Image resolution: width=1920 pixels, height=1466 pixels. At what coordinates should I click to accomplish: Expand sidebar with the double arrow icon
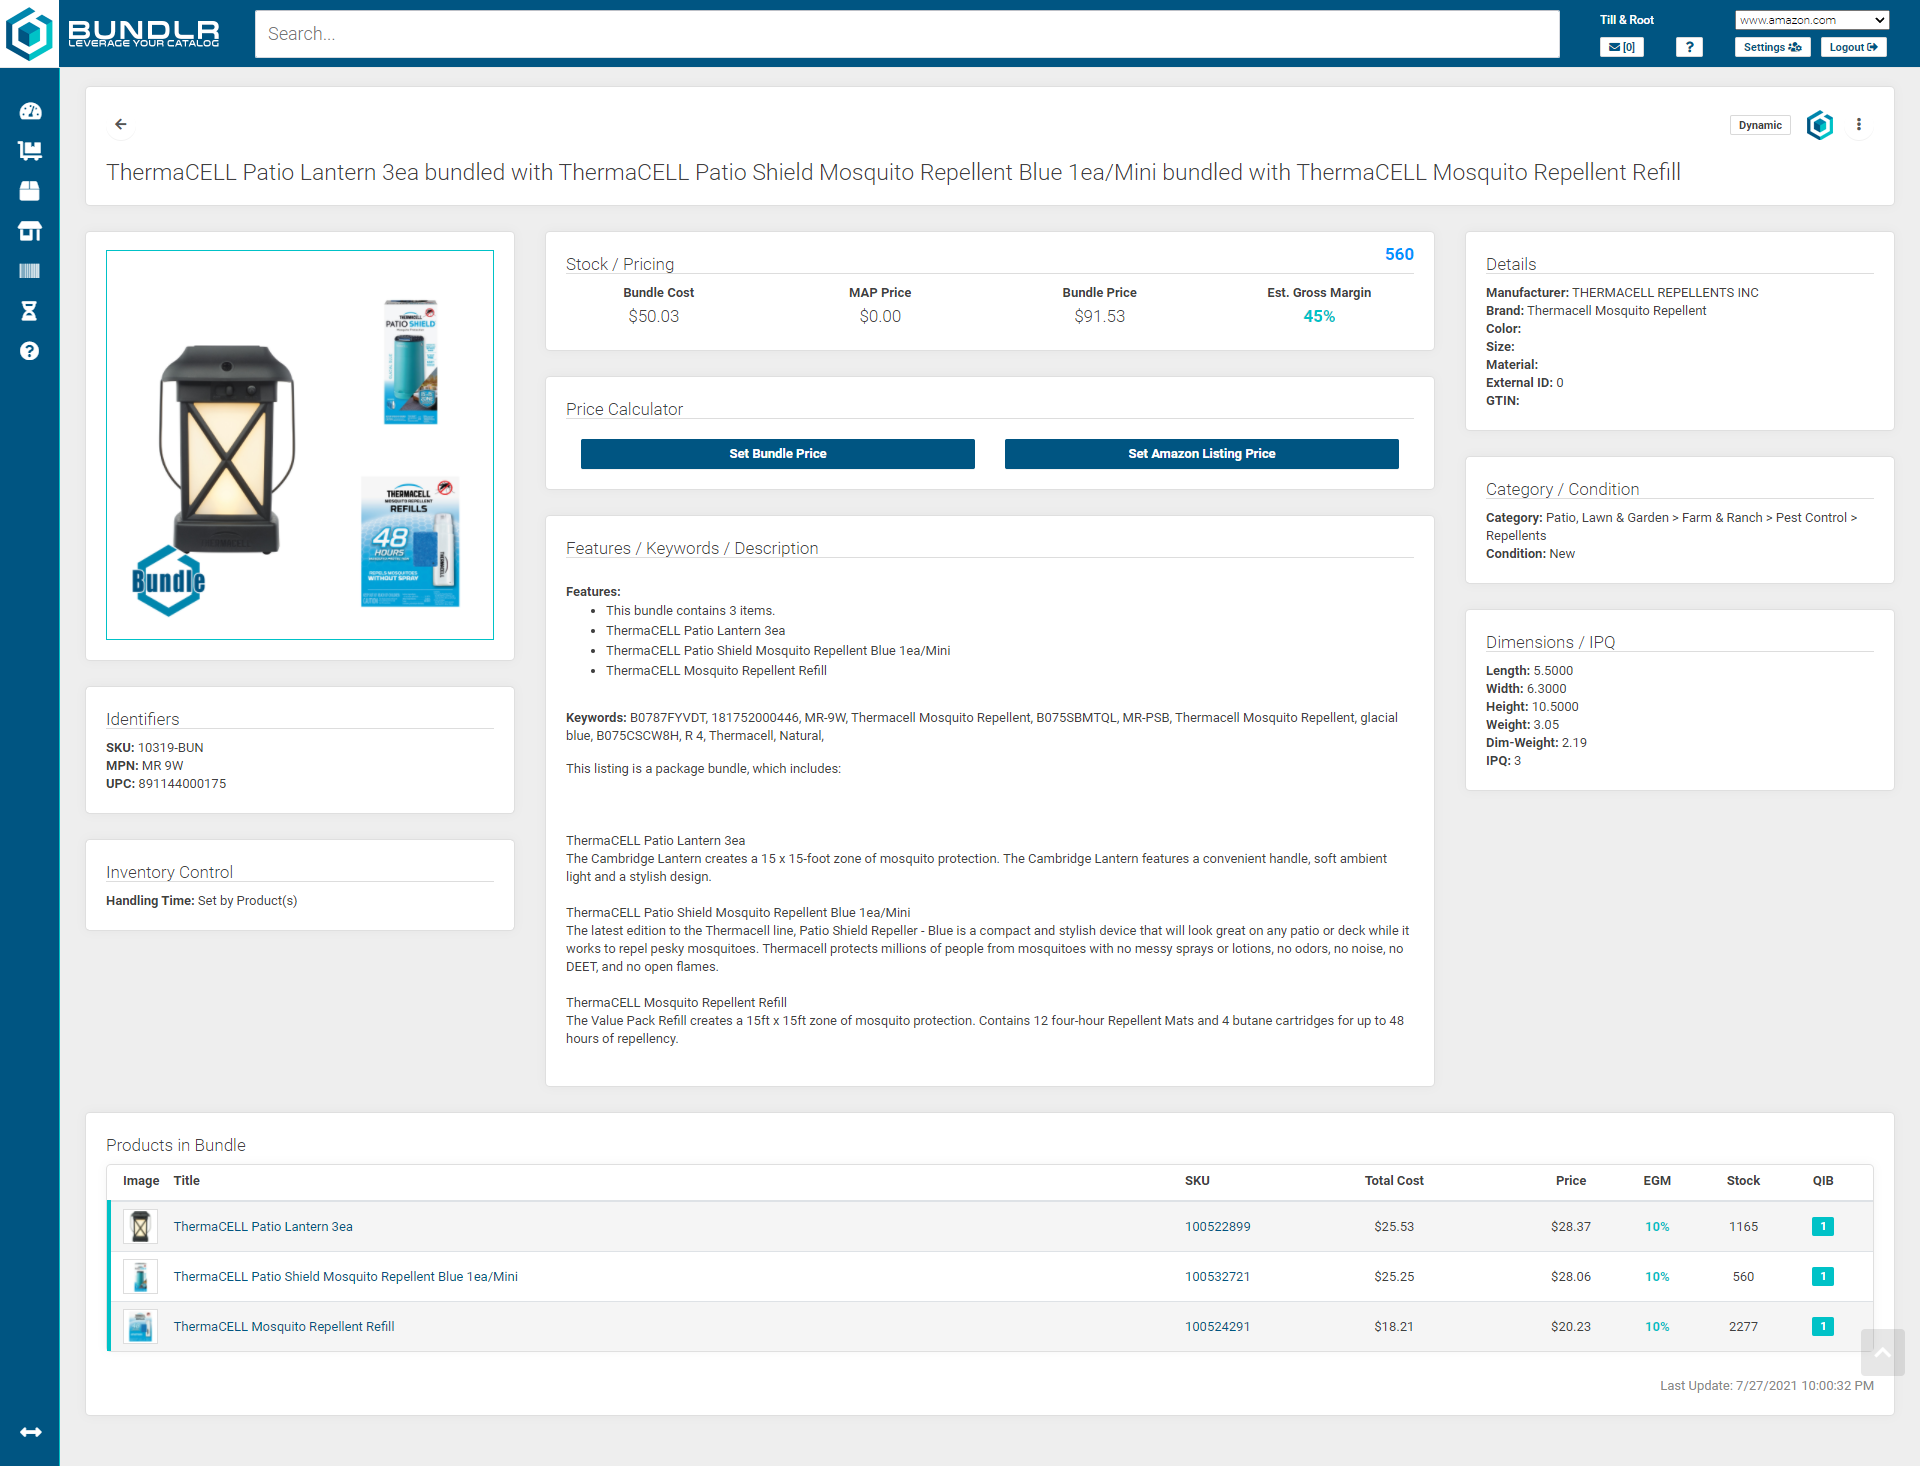[30, 1432]
